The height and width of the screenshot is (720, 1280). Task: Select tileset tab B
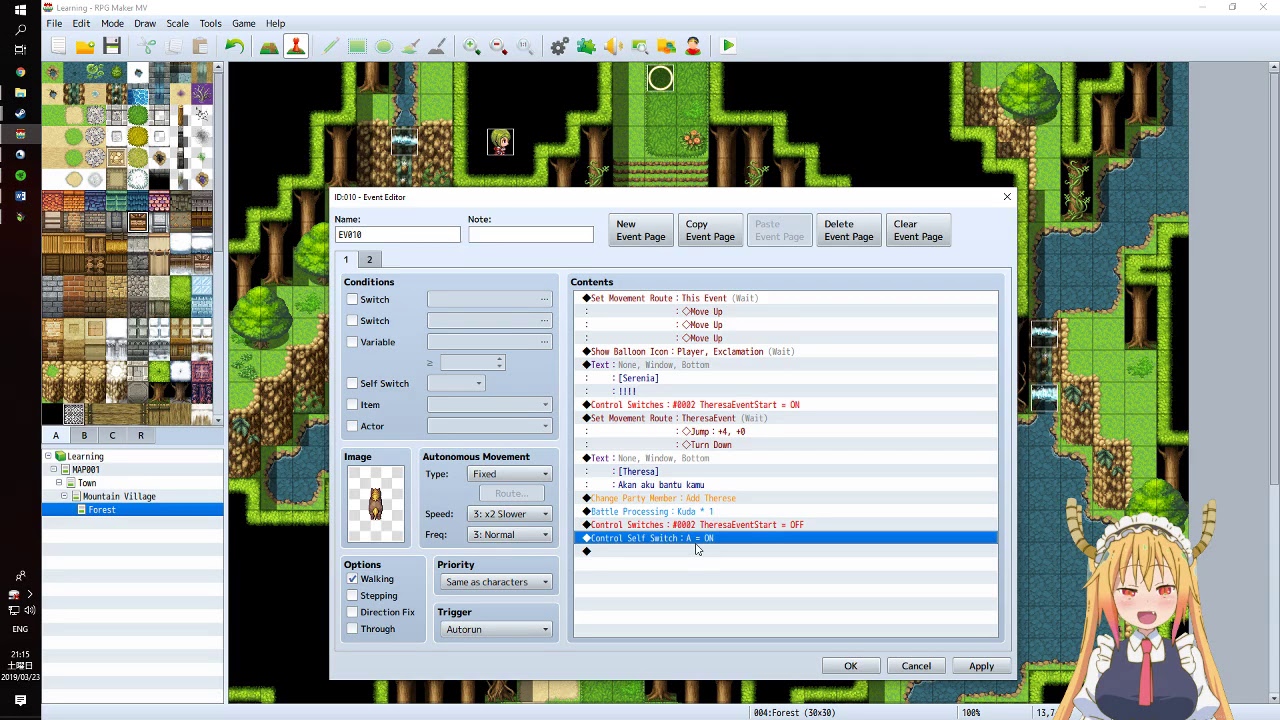[x=84, y=436]
